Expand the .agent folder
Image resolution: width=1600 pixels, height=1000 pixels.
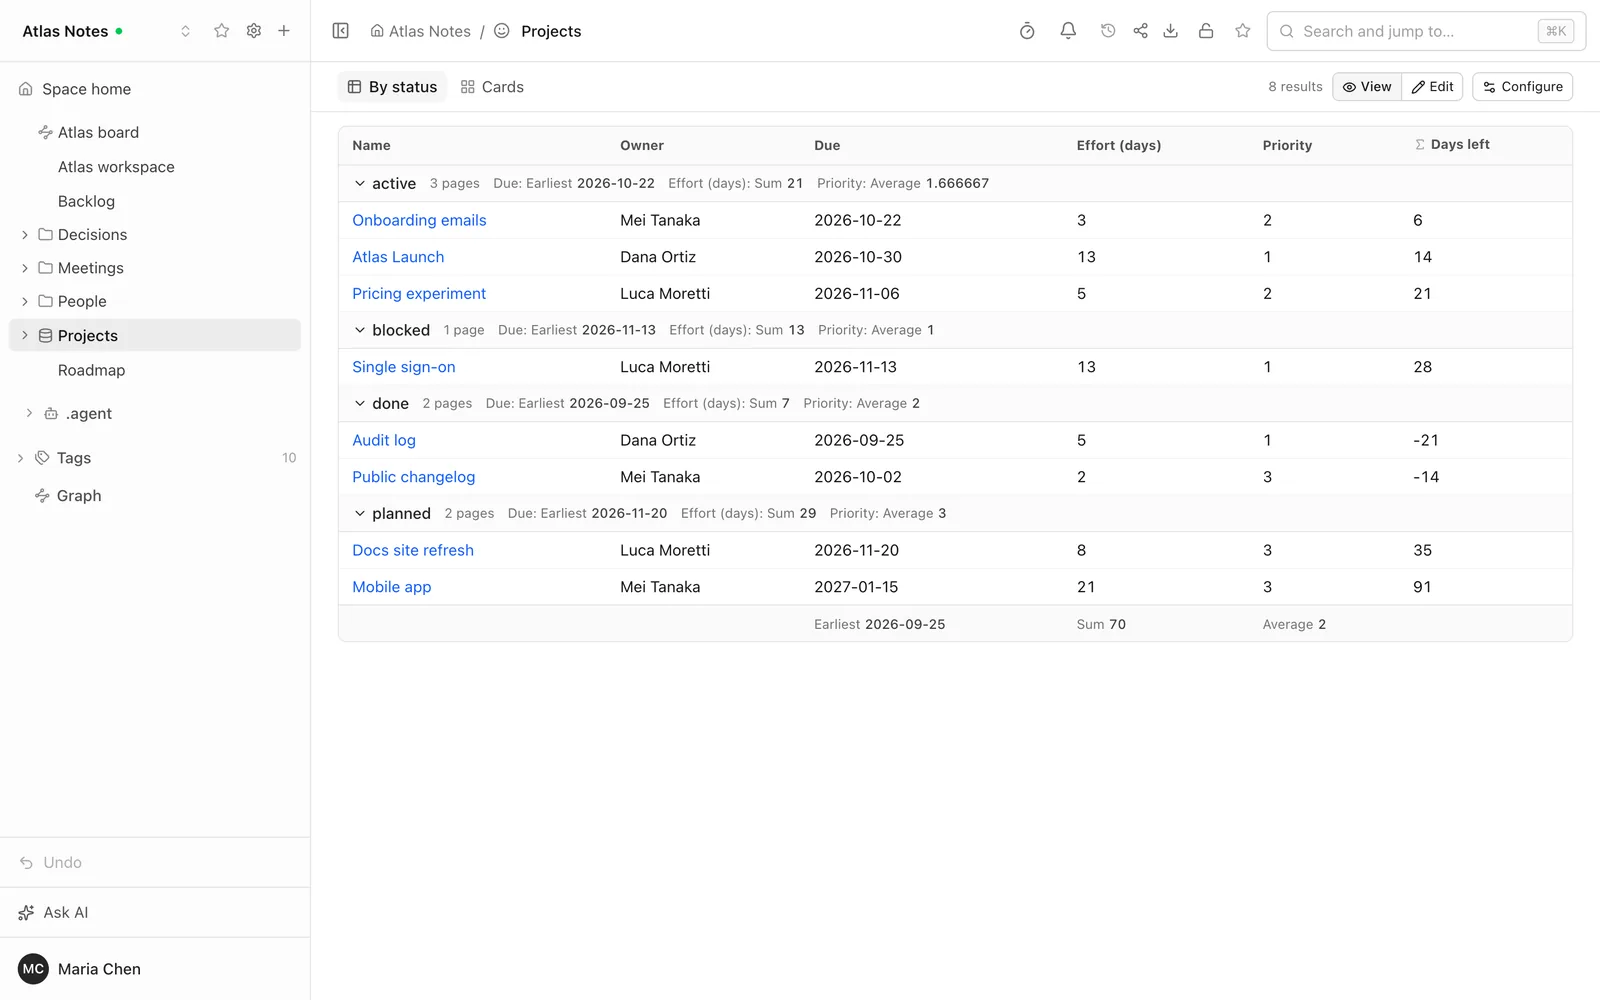[x=29, y=413]
